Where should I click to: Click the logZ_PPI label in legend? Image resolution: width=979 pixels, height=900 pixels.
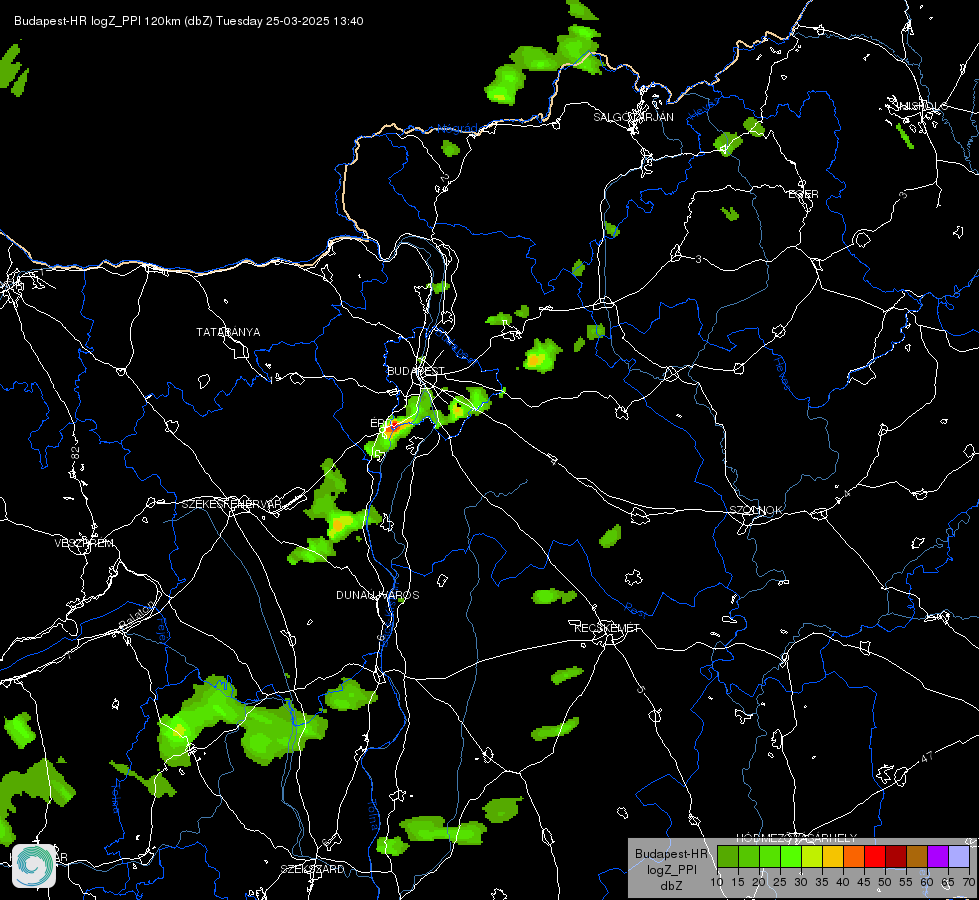point(671,869)
